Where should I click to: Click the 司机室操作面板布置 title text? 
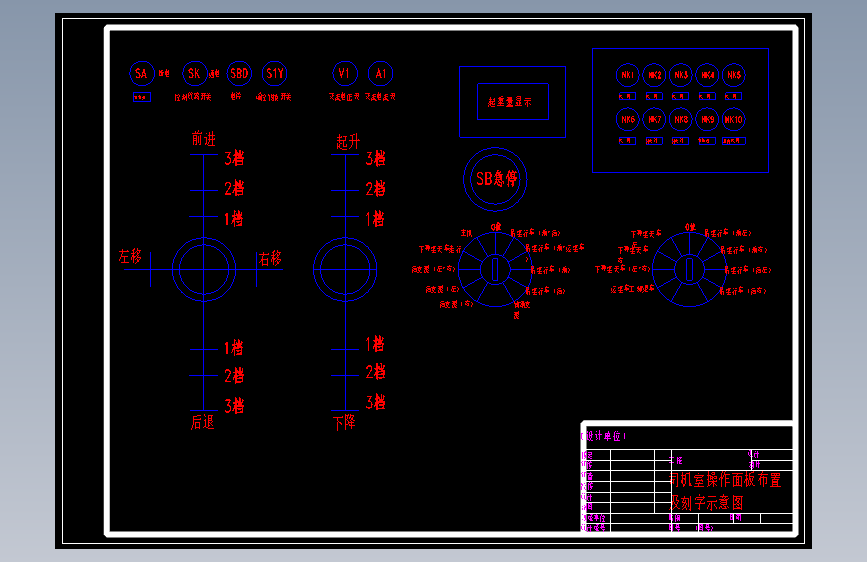pos(725,480)
